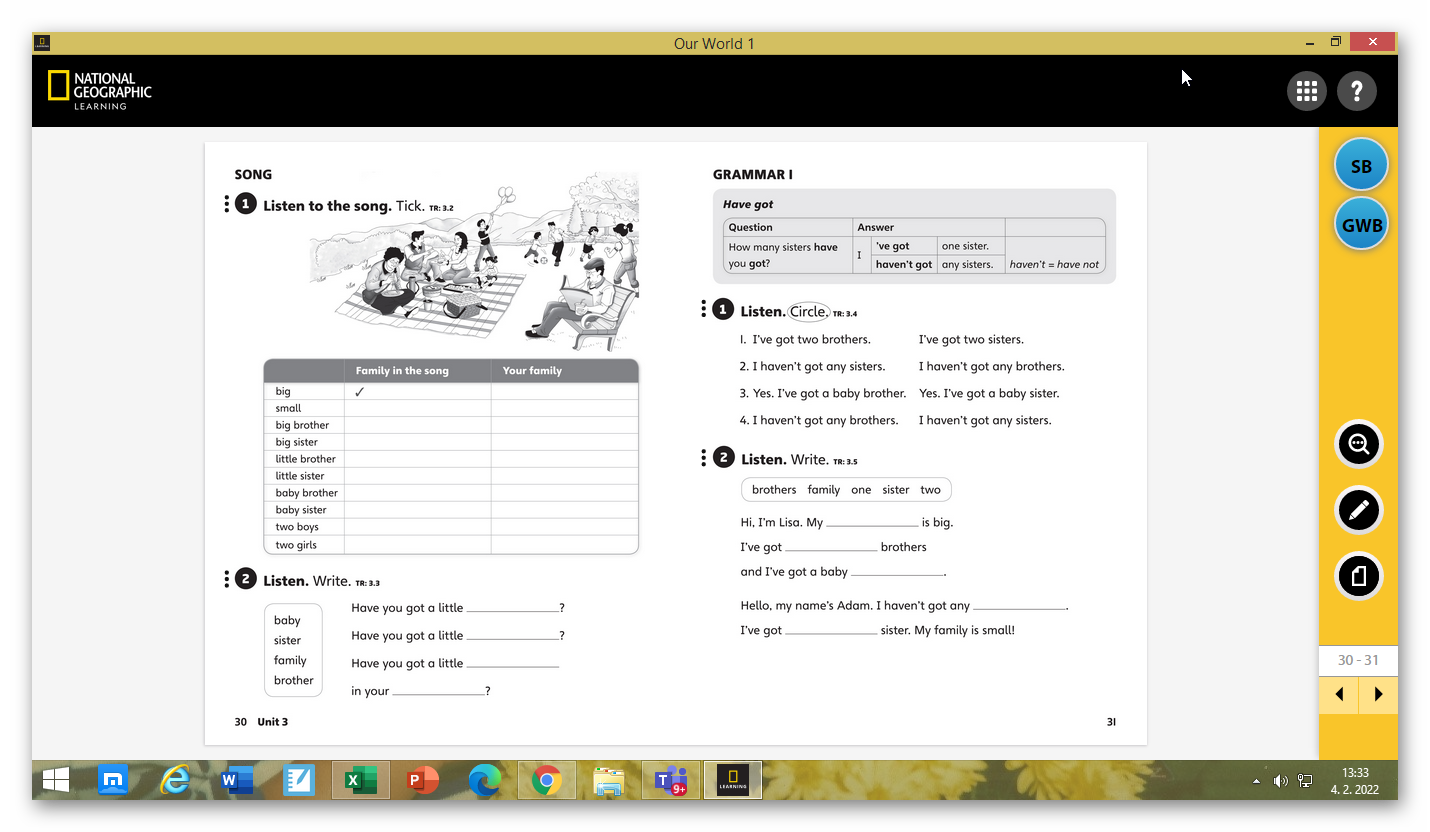Open PowerPoint from the taskbar
Viewport: 1430px width, 832px height.
423,780
